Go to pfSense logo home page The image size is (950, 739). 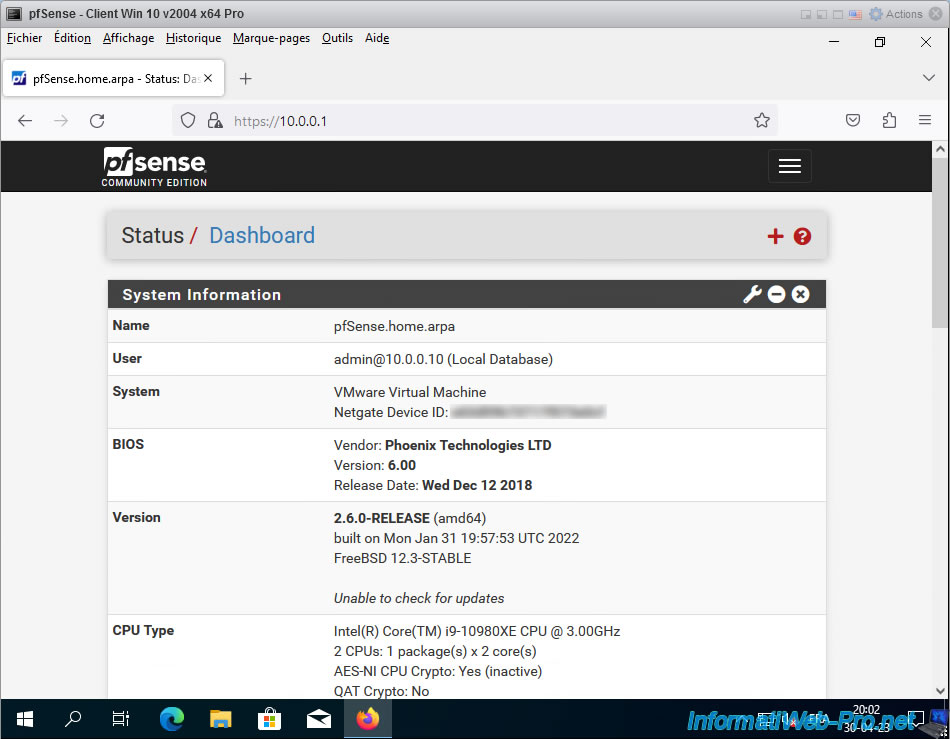(154, 167)
